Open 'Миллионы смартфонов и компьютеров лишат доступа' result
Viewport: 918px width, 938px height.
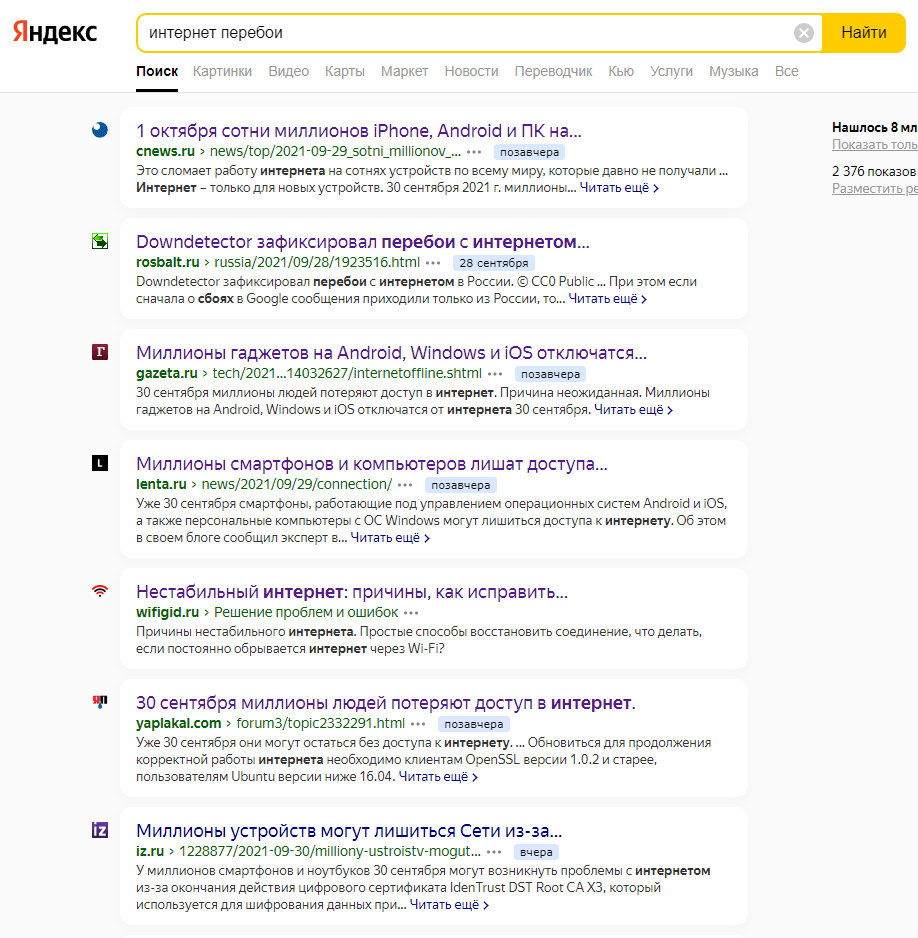tap(371, 464)
